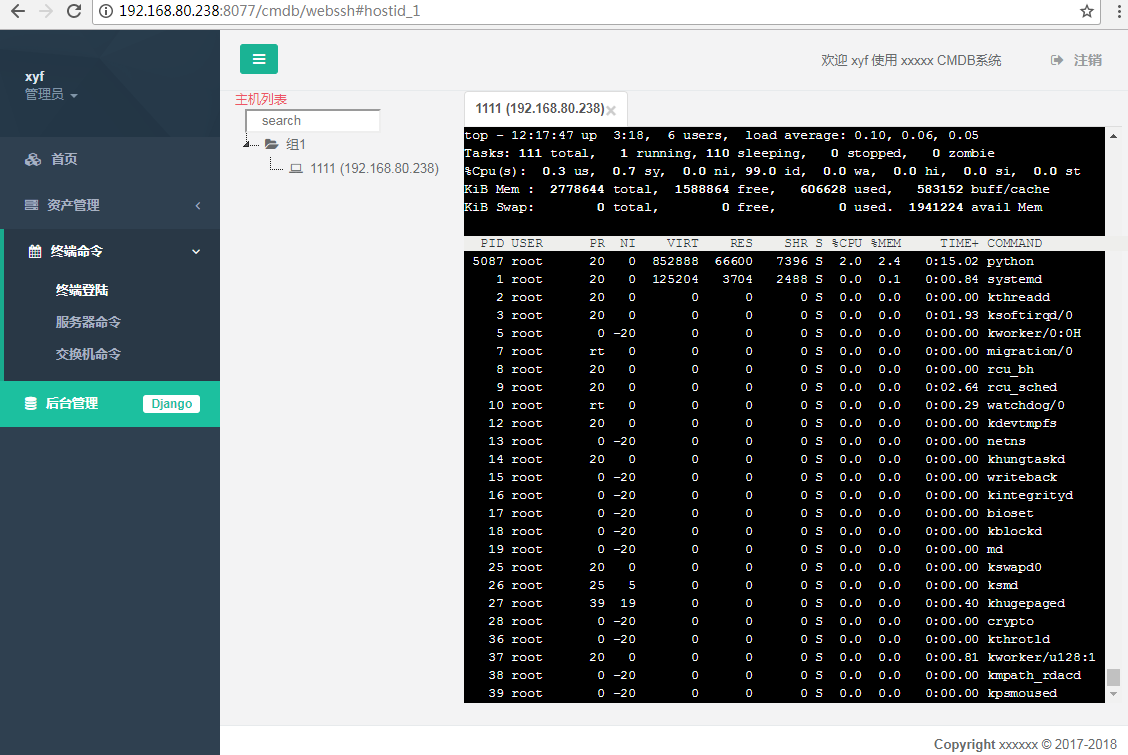1128x755 pixels.
Task: Select the 交换机命令 submenu item
Action: pyautogui.click(x=88, y=354)
